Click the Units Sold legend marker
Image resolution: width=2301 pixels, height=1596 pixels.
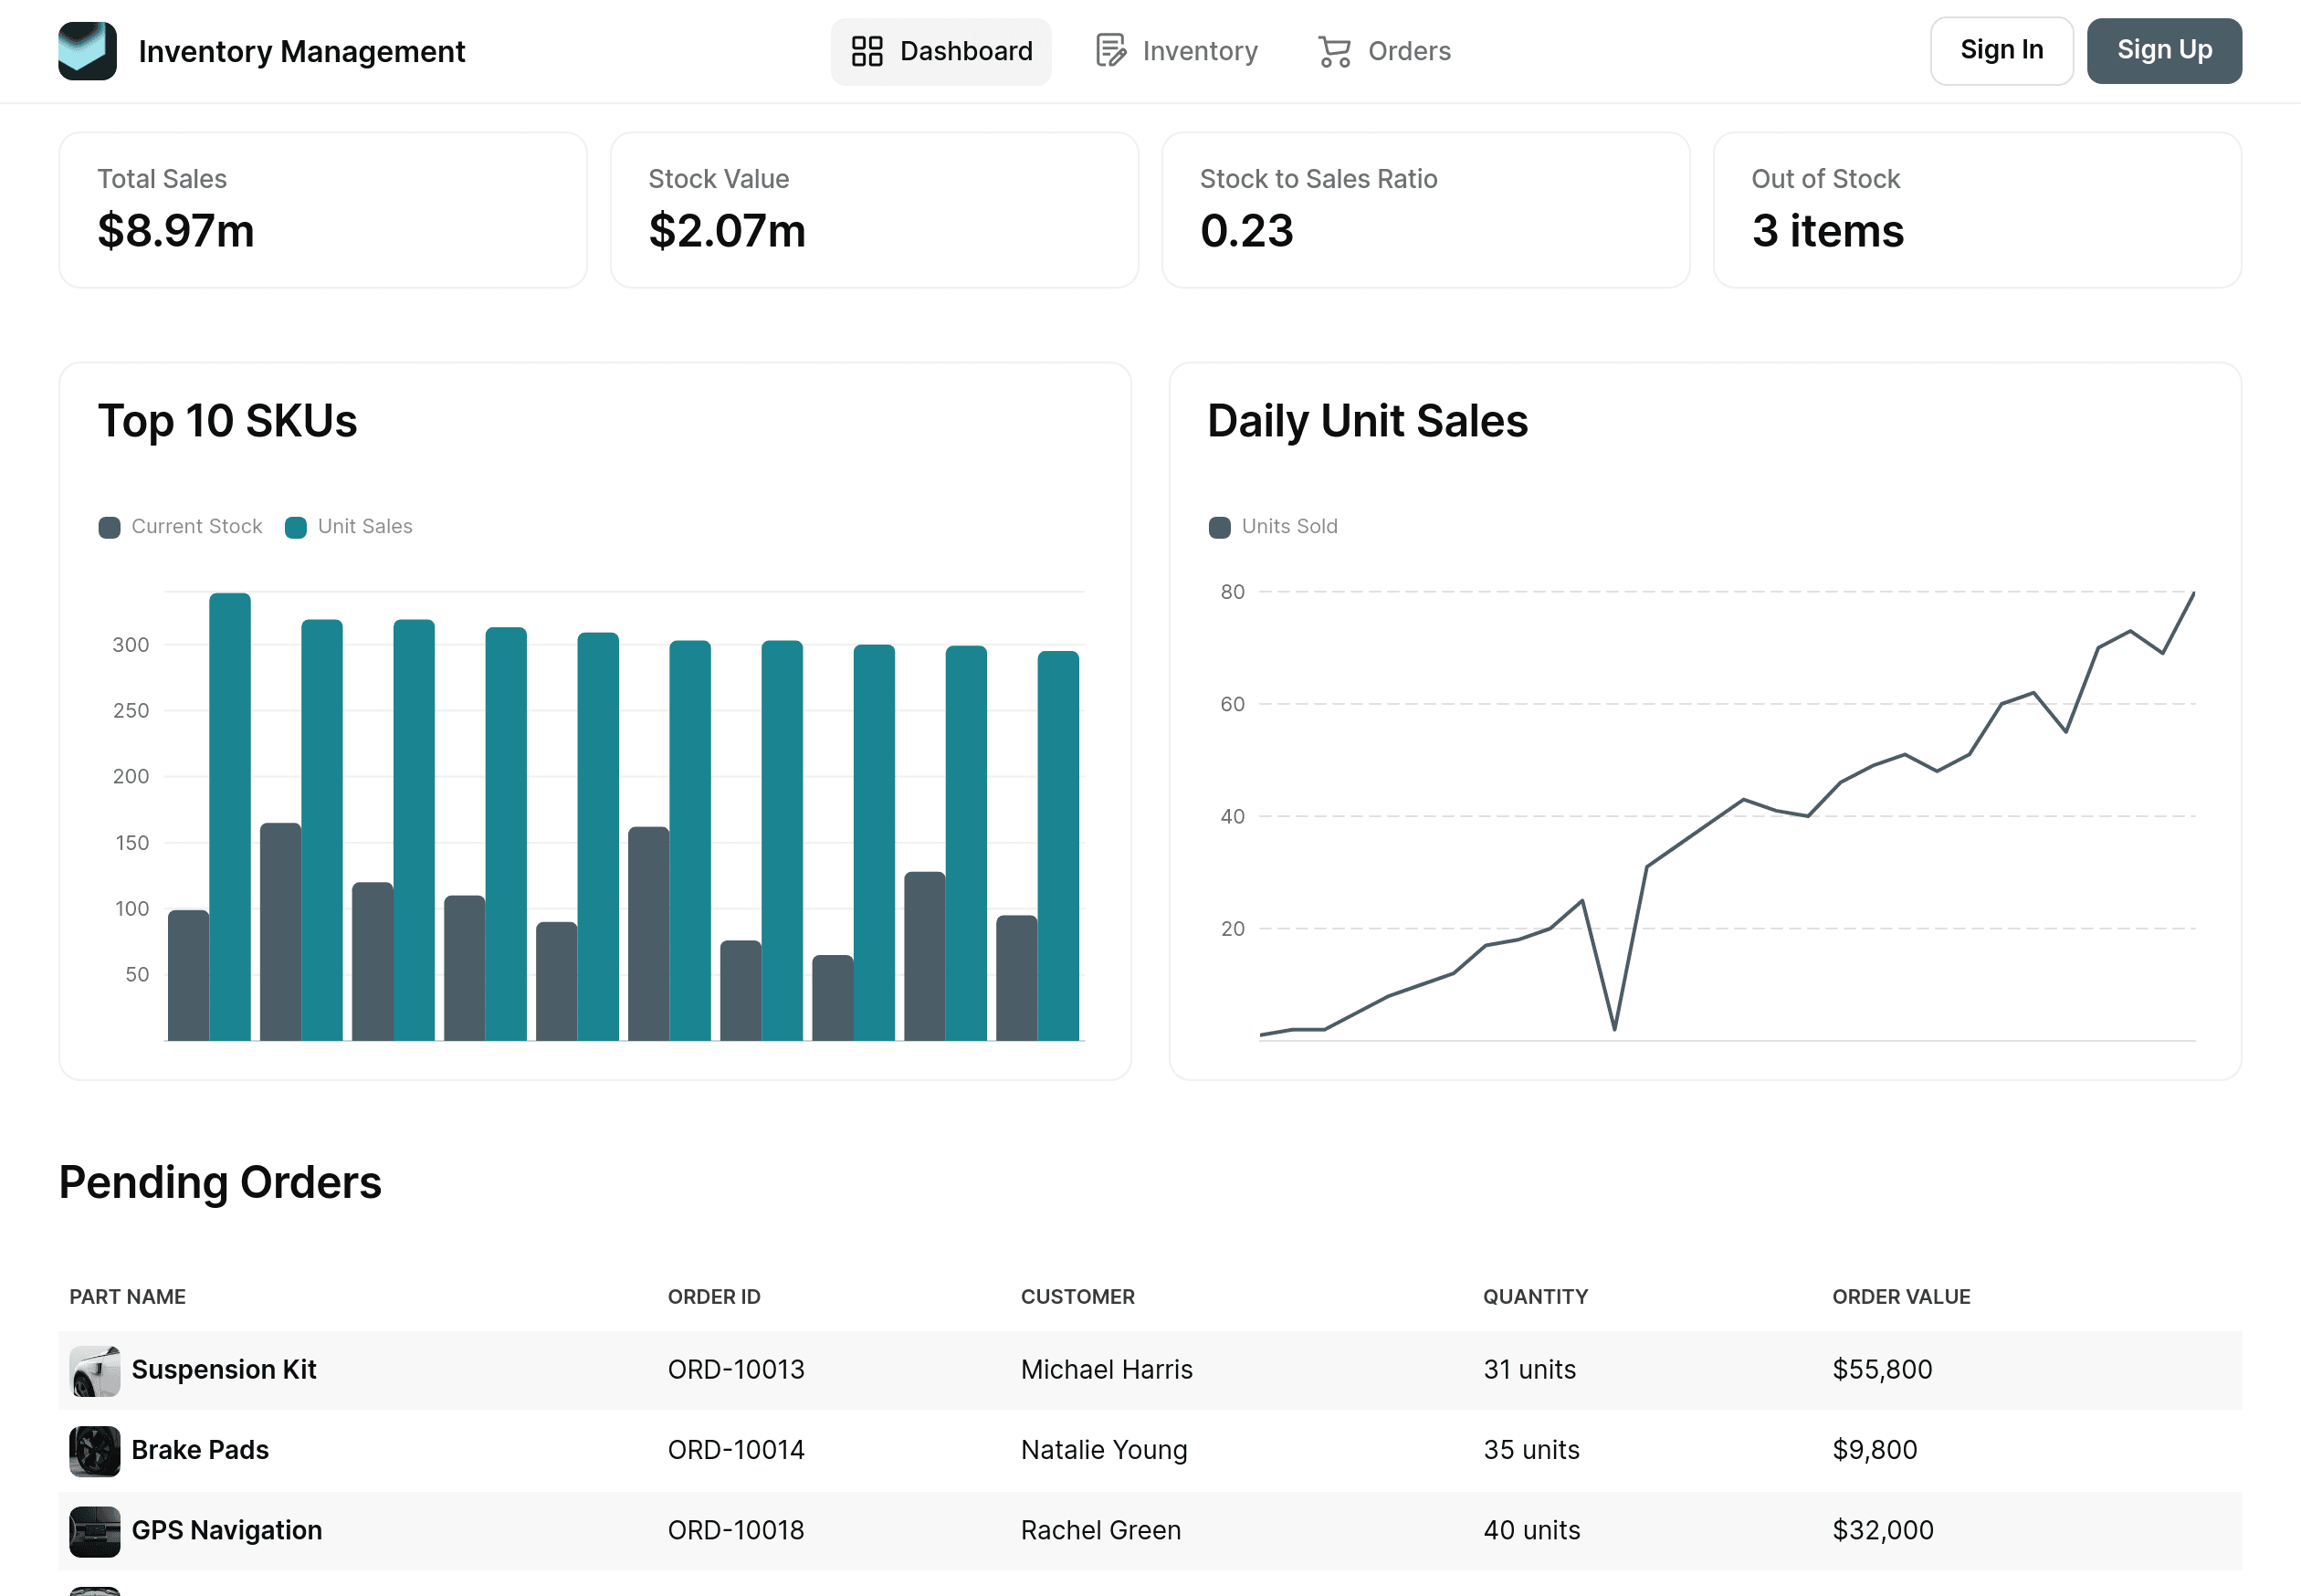[1220, 526]
